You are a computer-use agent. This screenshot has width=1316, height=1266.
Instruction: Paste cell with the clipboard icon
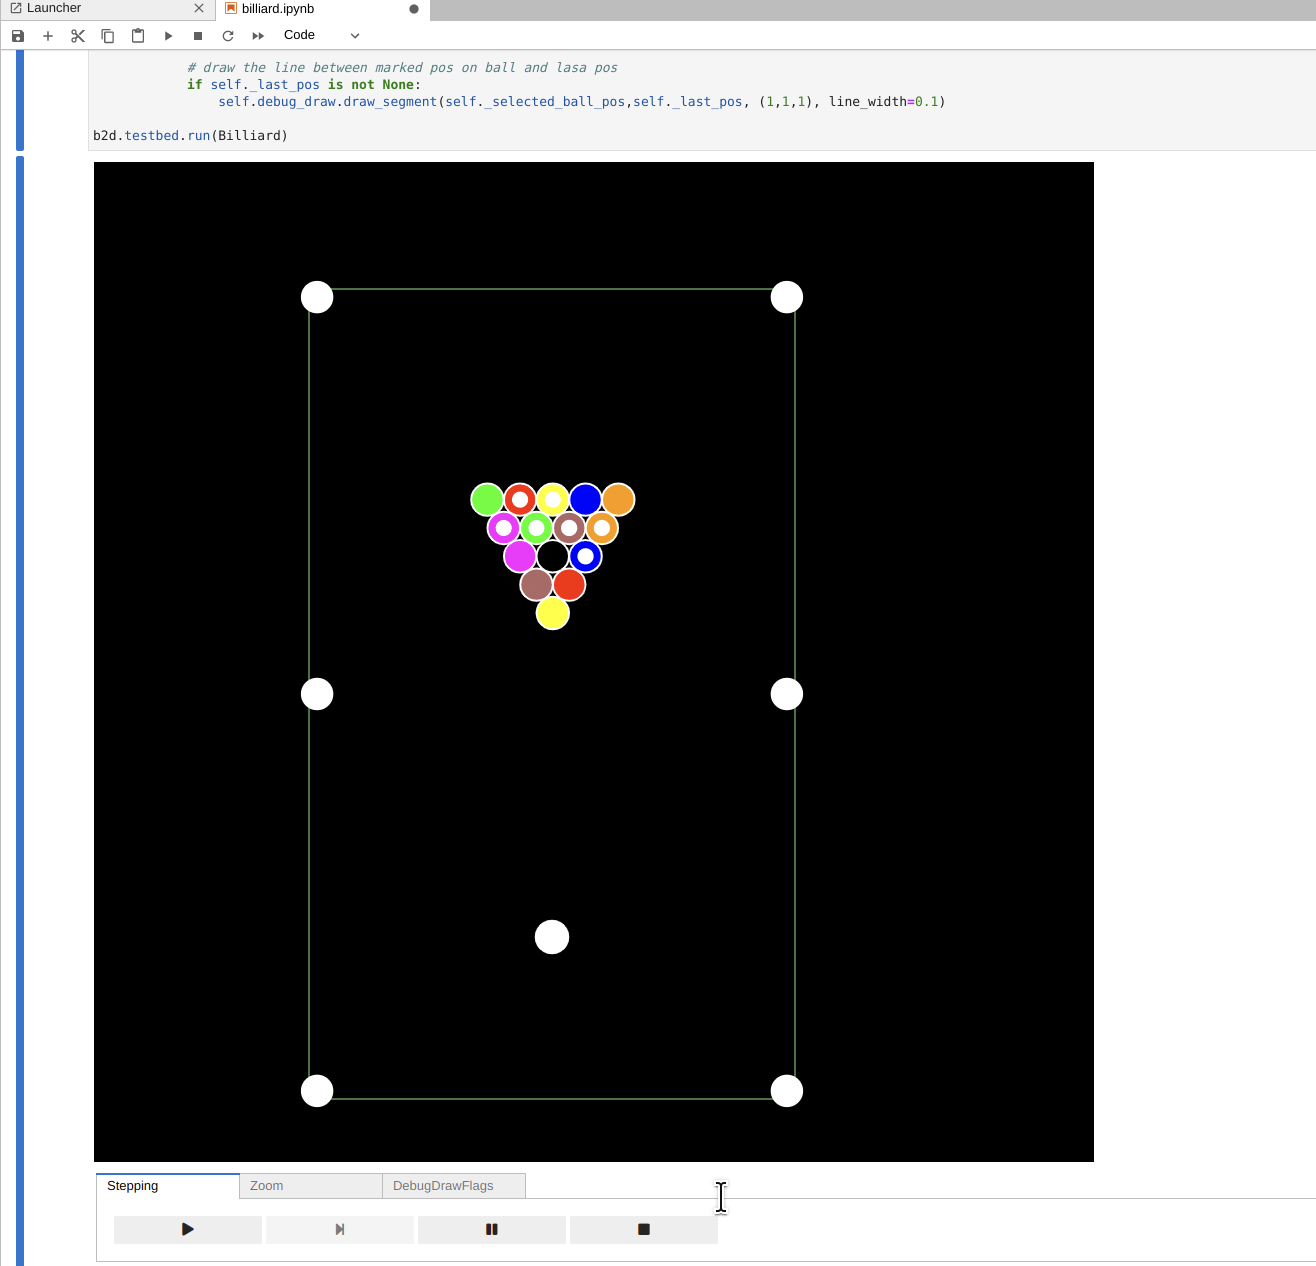click(138, 36)
